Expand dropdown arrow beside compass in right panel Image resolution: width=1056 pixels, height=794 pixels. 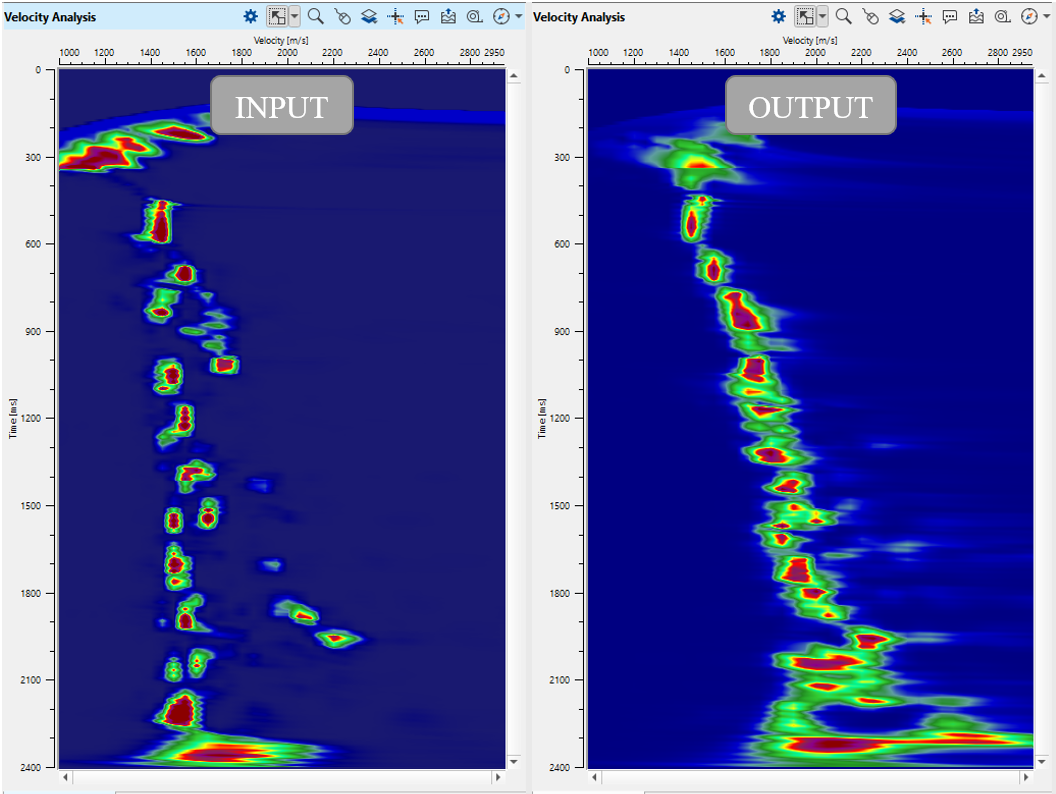[1046, 16]
